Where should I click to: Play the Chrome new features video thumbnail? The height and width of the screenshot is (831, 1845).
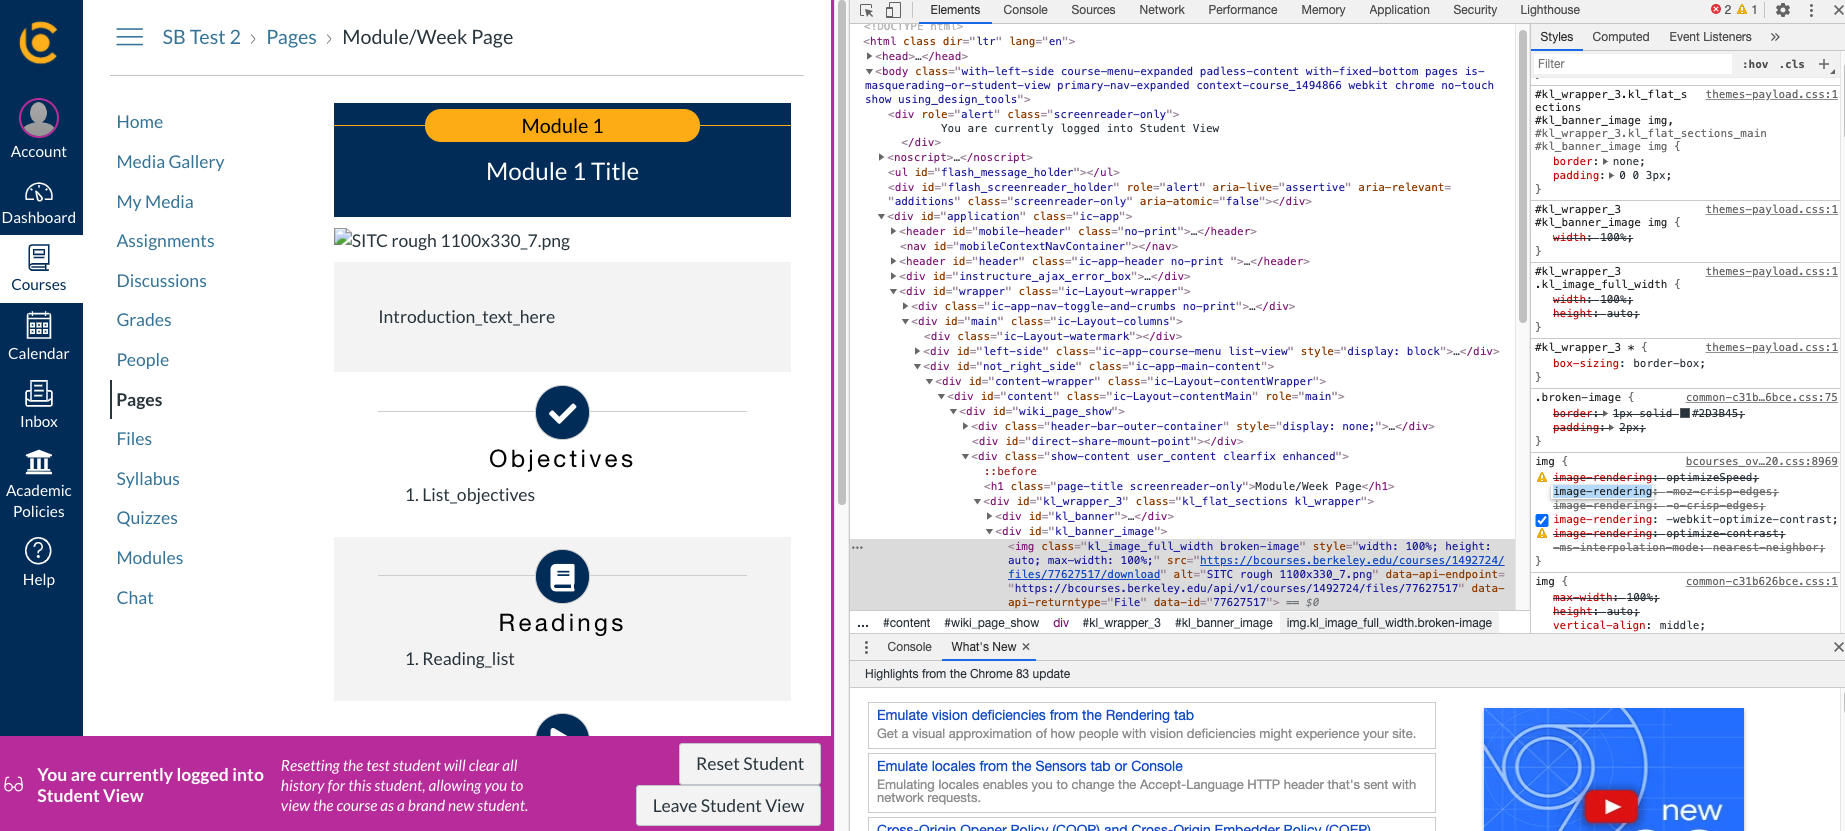pyautogui.click(x=1612, y=806)
